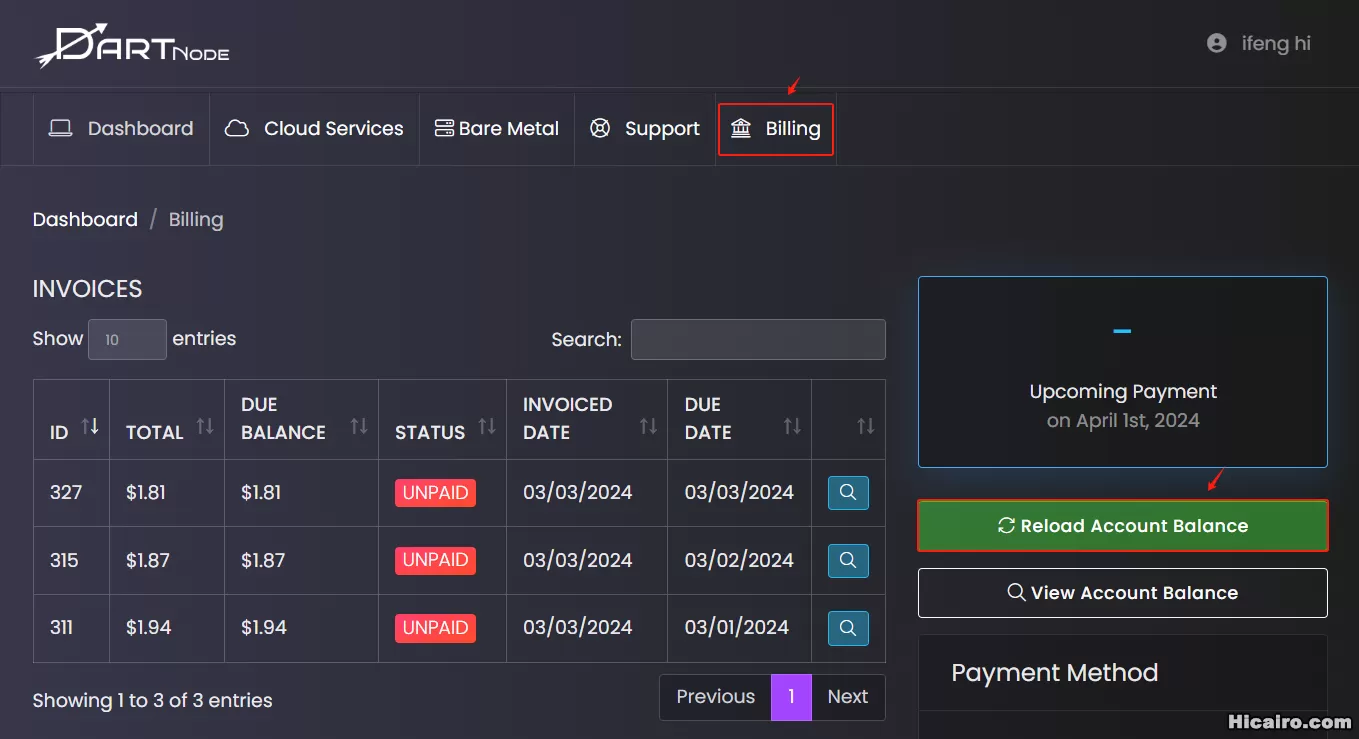1359x739 pixels.
Task: Go to Next invoices page
Action: (848, 697)
